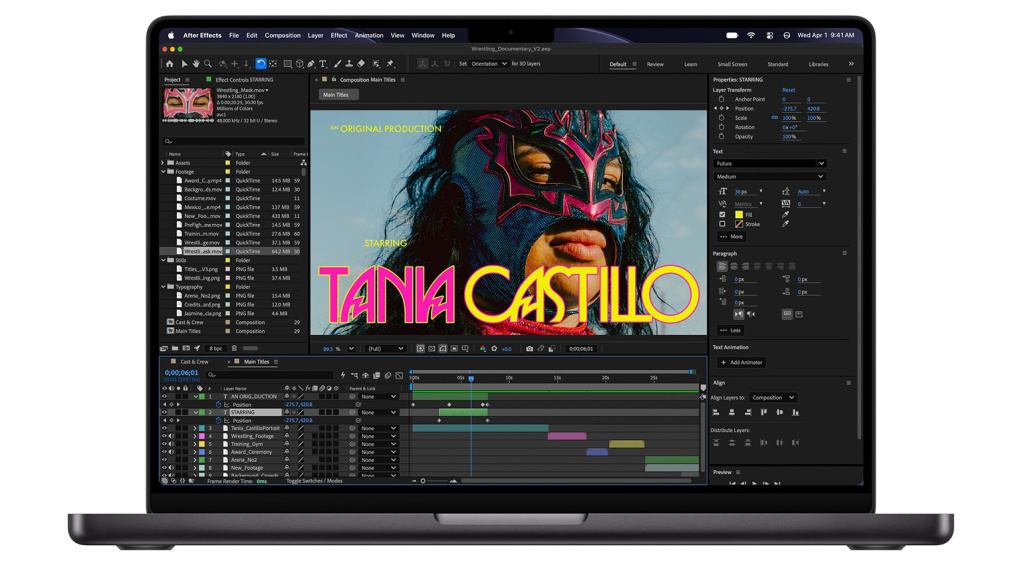The image size is (1024, 565).
Task: Hide the Wrestling_Footage layer
Action: [165, 436]
